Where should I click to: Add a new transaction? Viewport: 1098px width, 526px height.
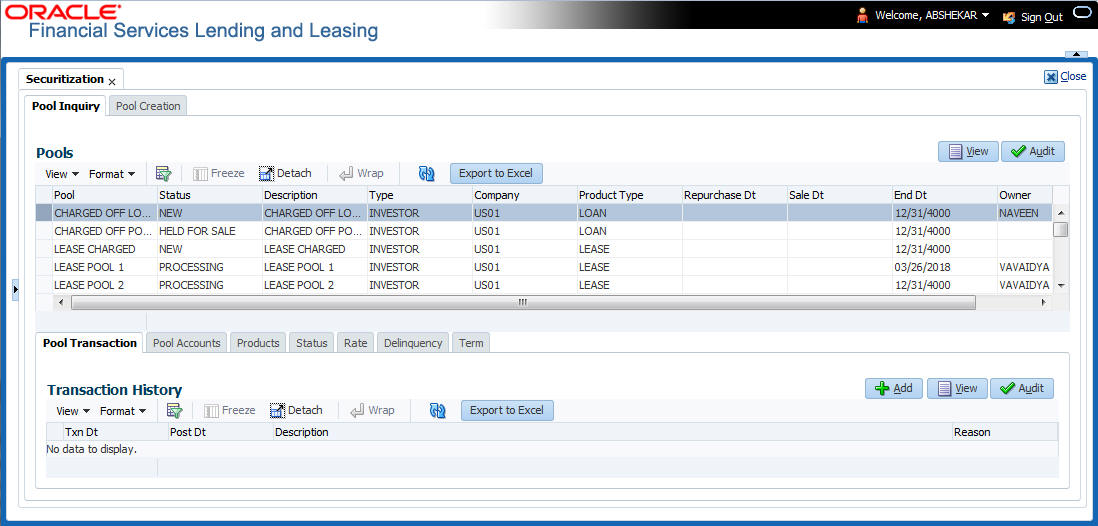point(894,388)
